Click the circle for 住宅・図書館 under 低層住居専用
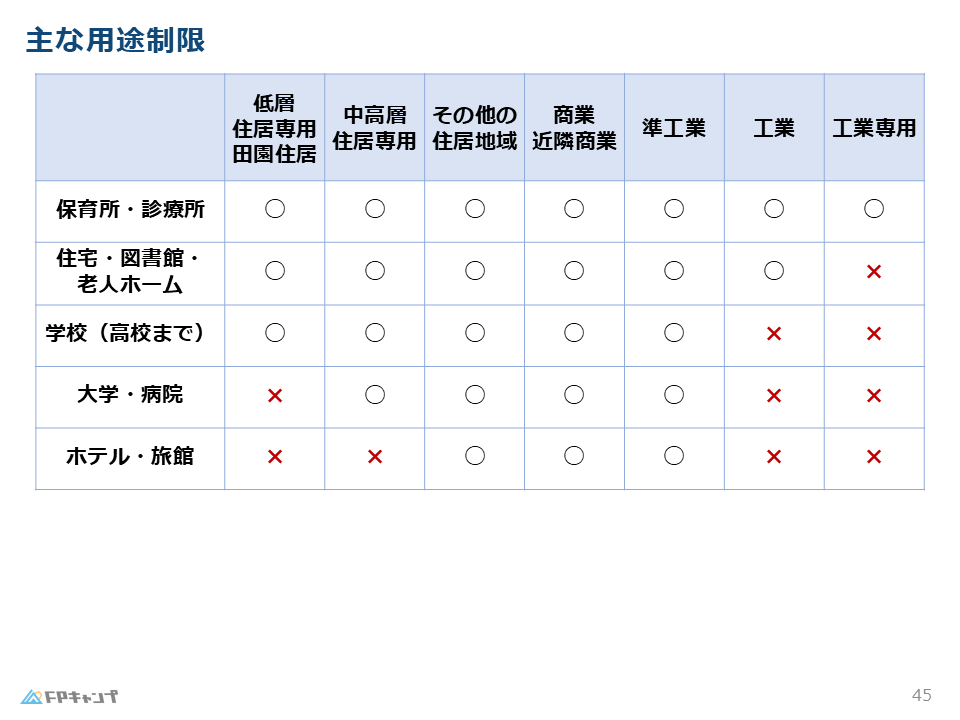960x720 pixels. pos(275,271)
